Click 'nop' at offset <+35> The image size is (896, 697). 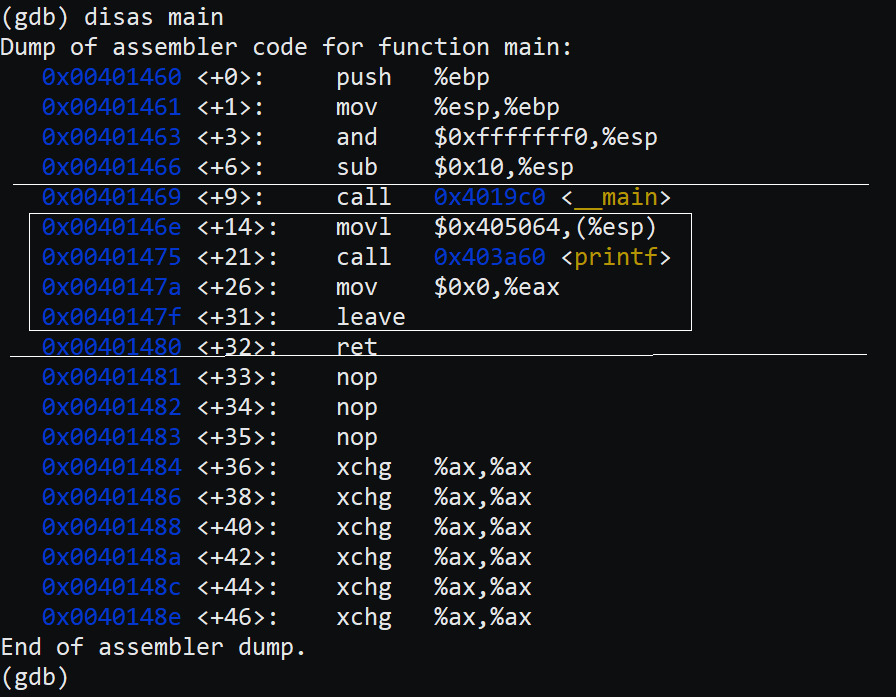pos(357,438)
